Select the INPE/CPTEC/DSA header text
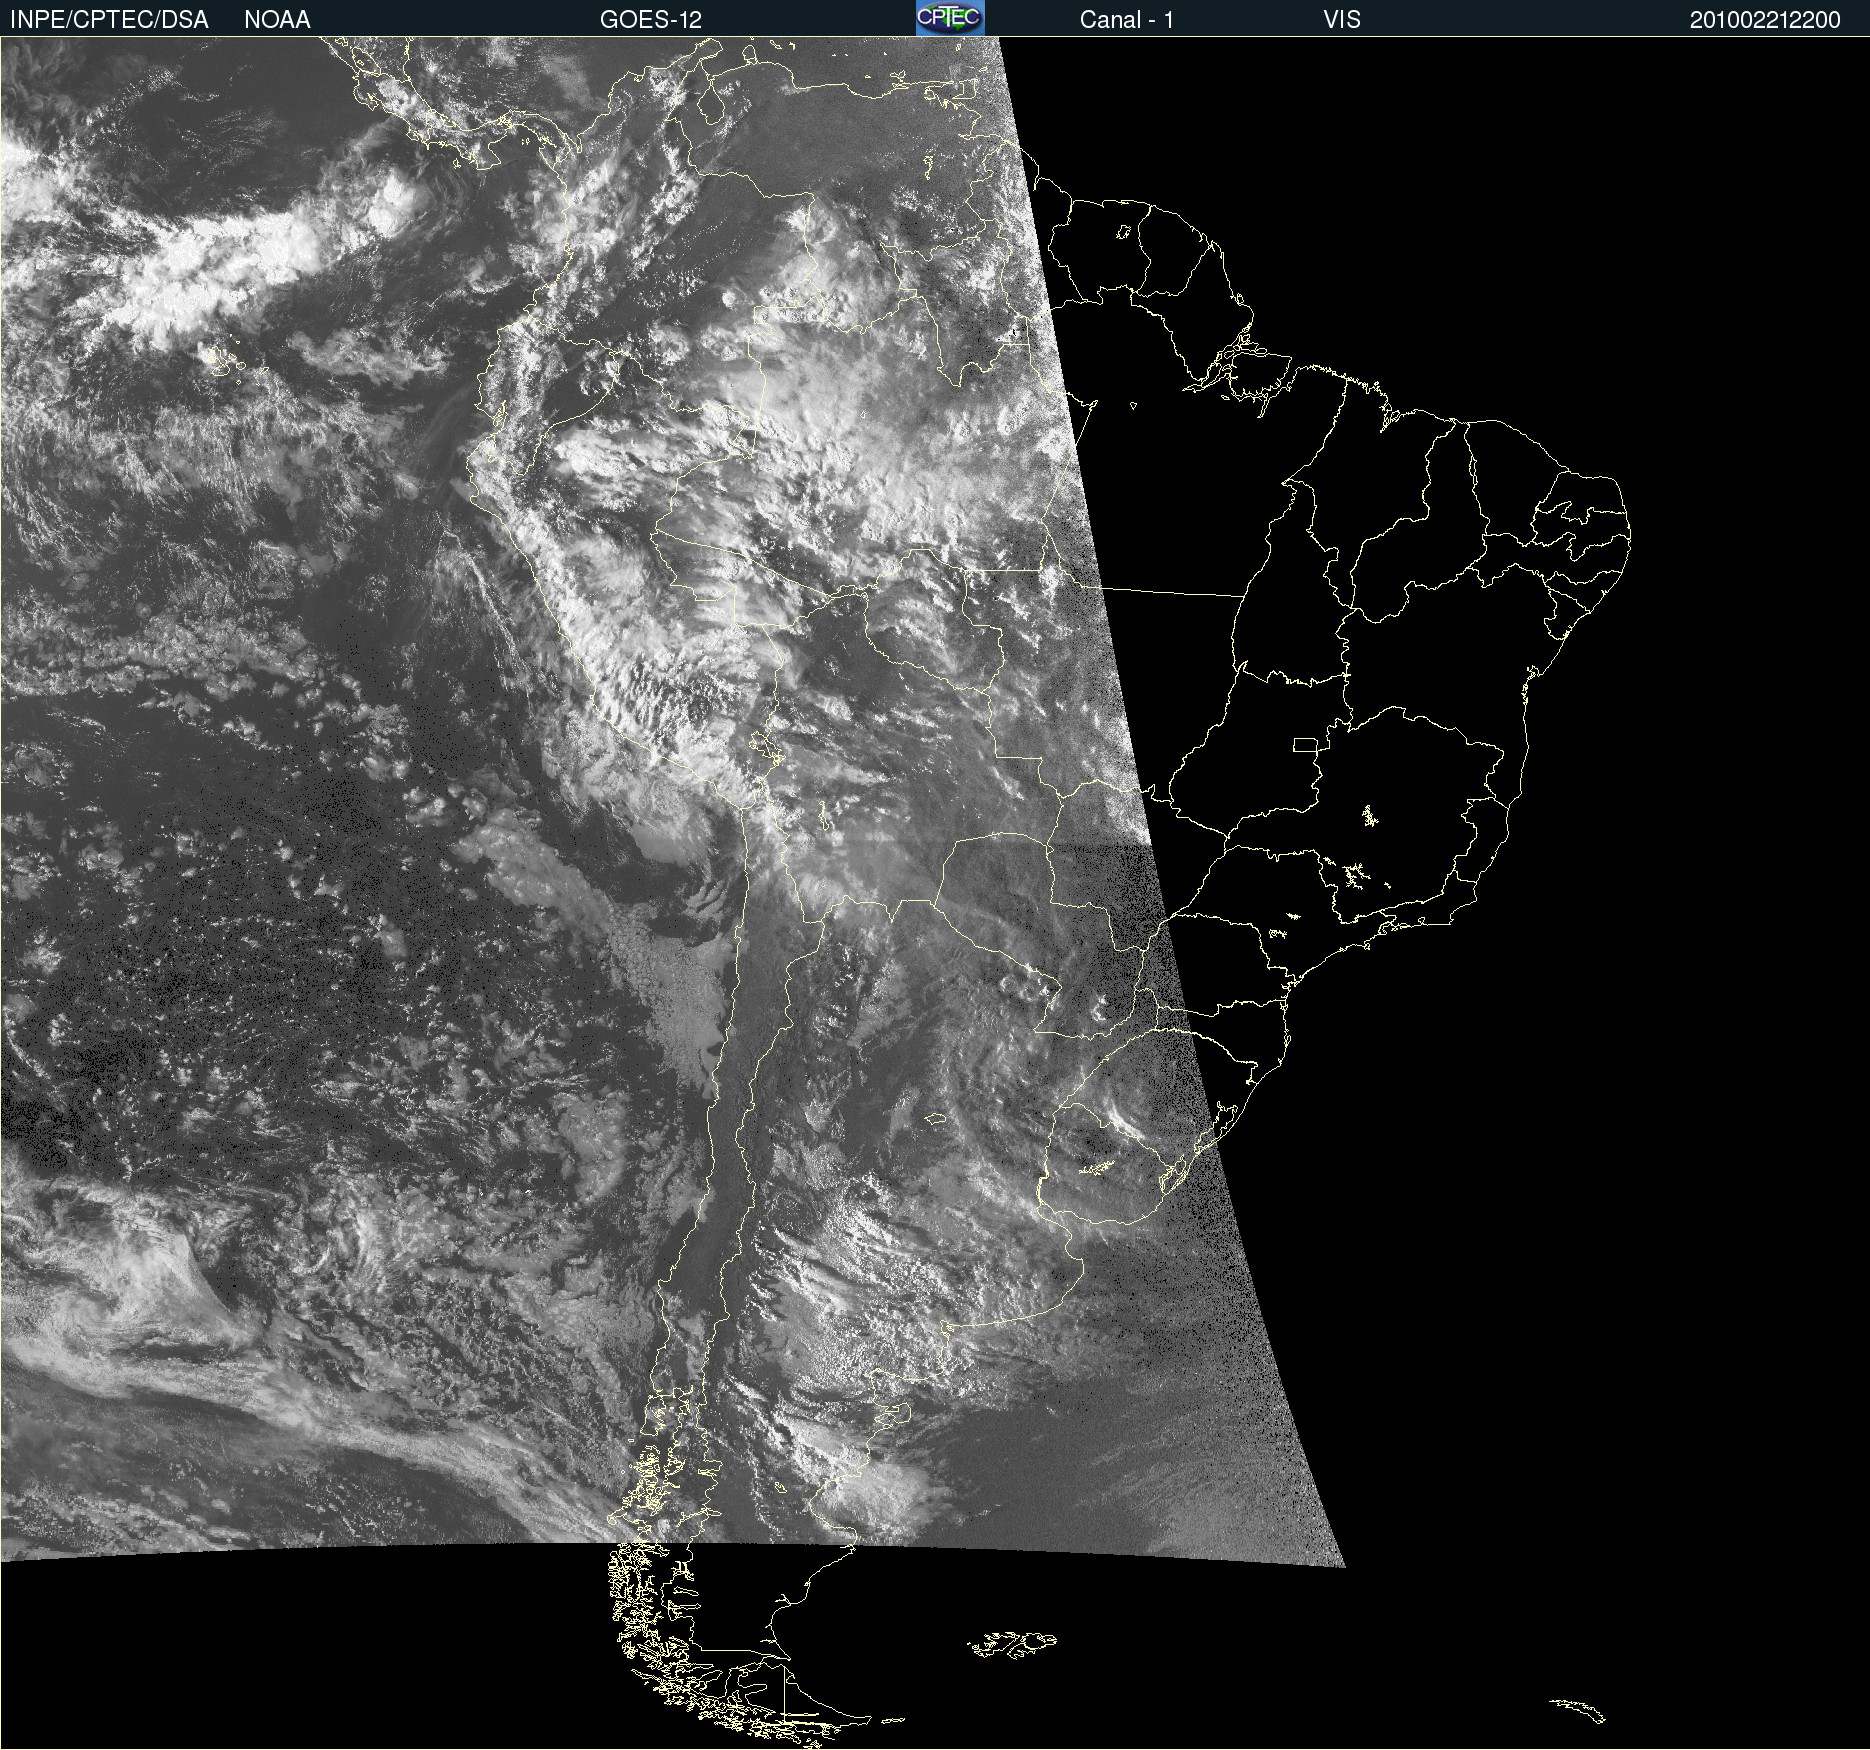 109,20
